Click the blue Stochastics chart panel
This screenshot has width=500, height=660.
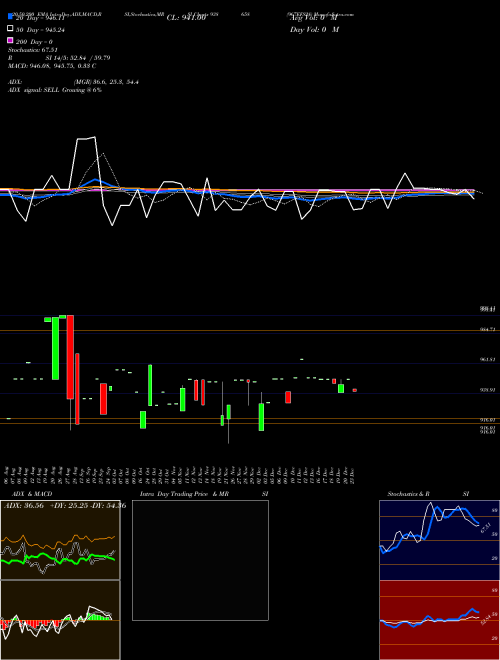point(439,540)
